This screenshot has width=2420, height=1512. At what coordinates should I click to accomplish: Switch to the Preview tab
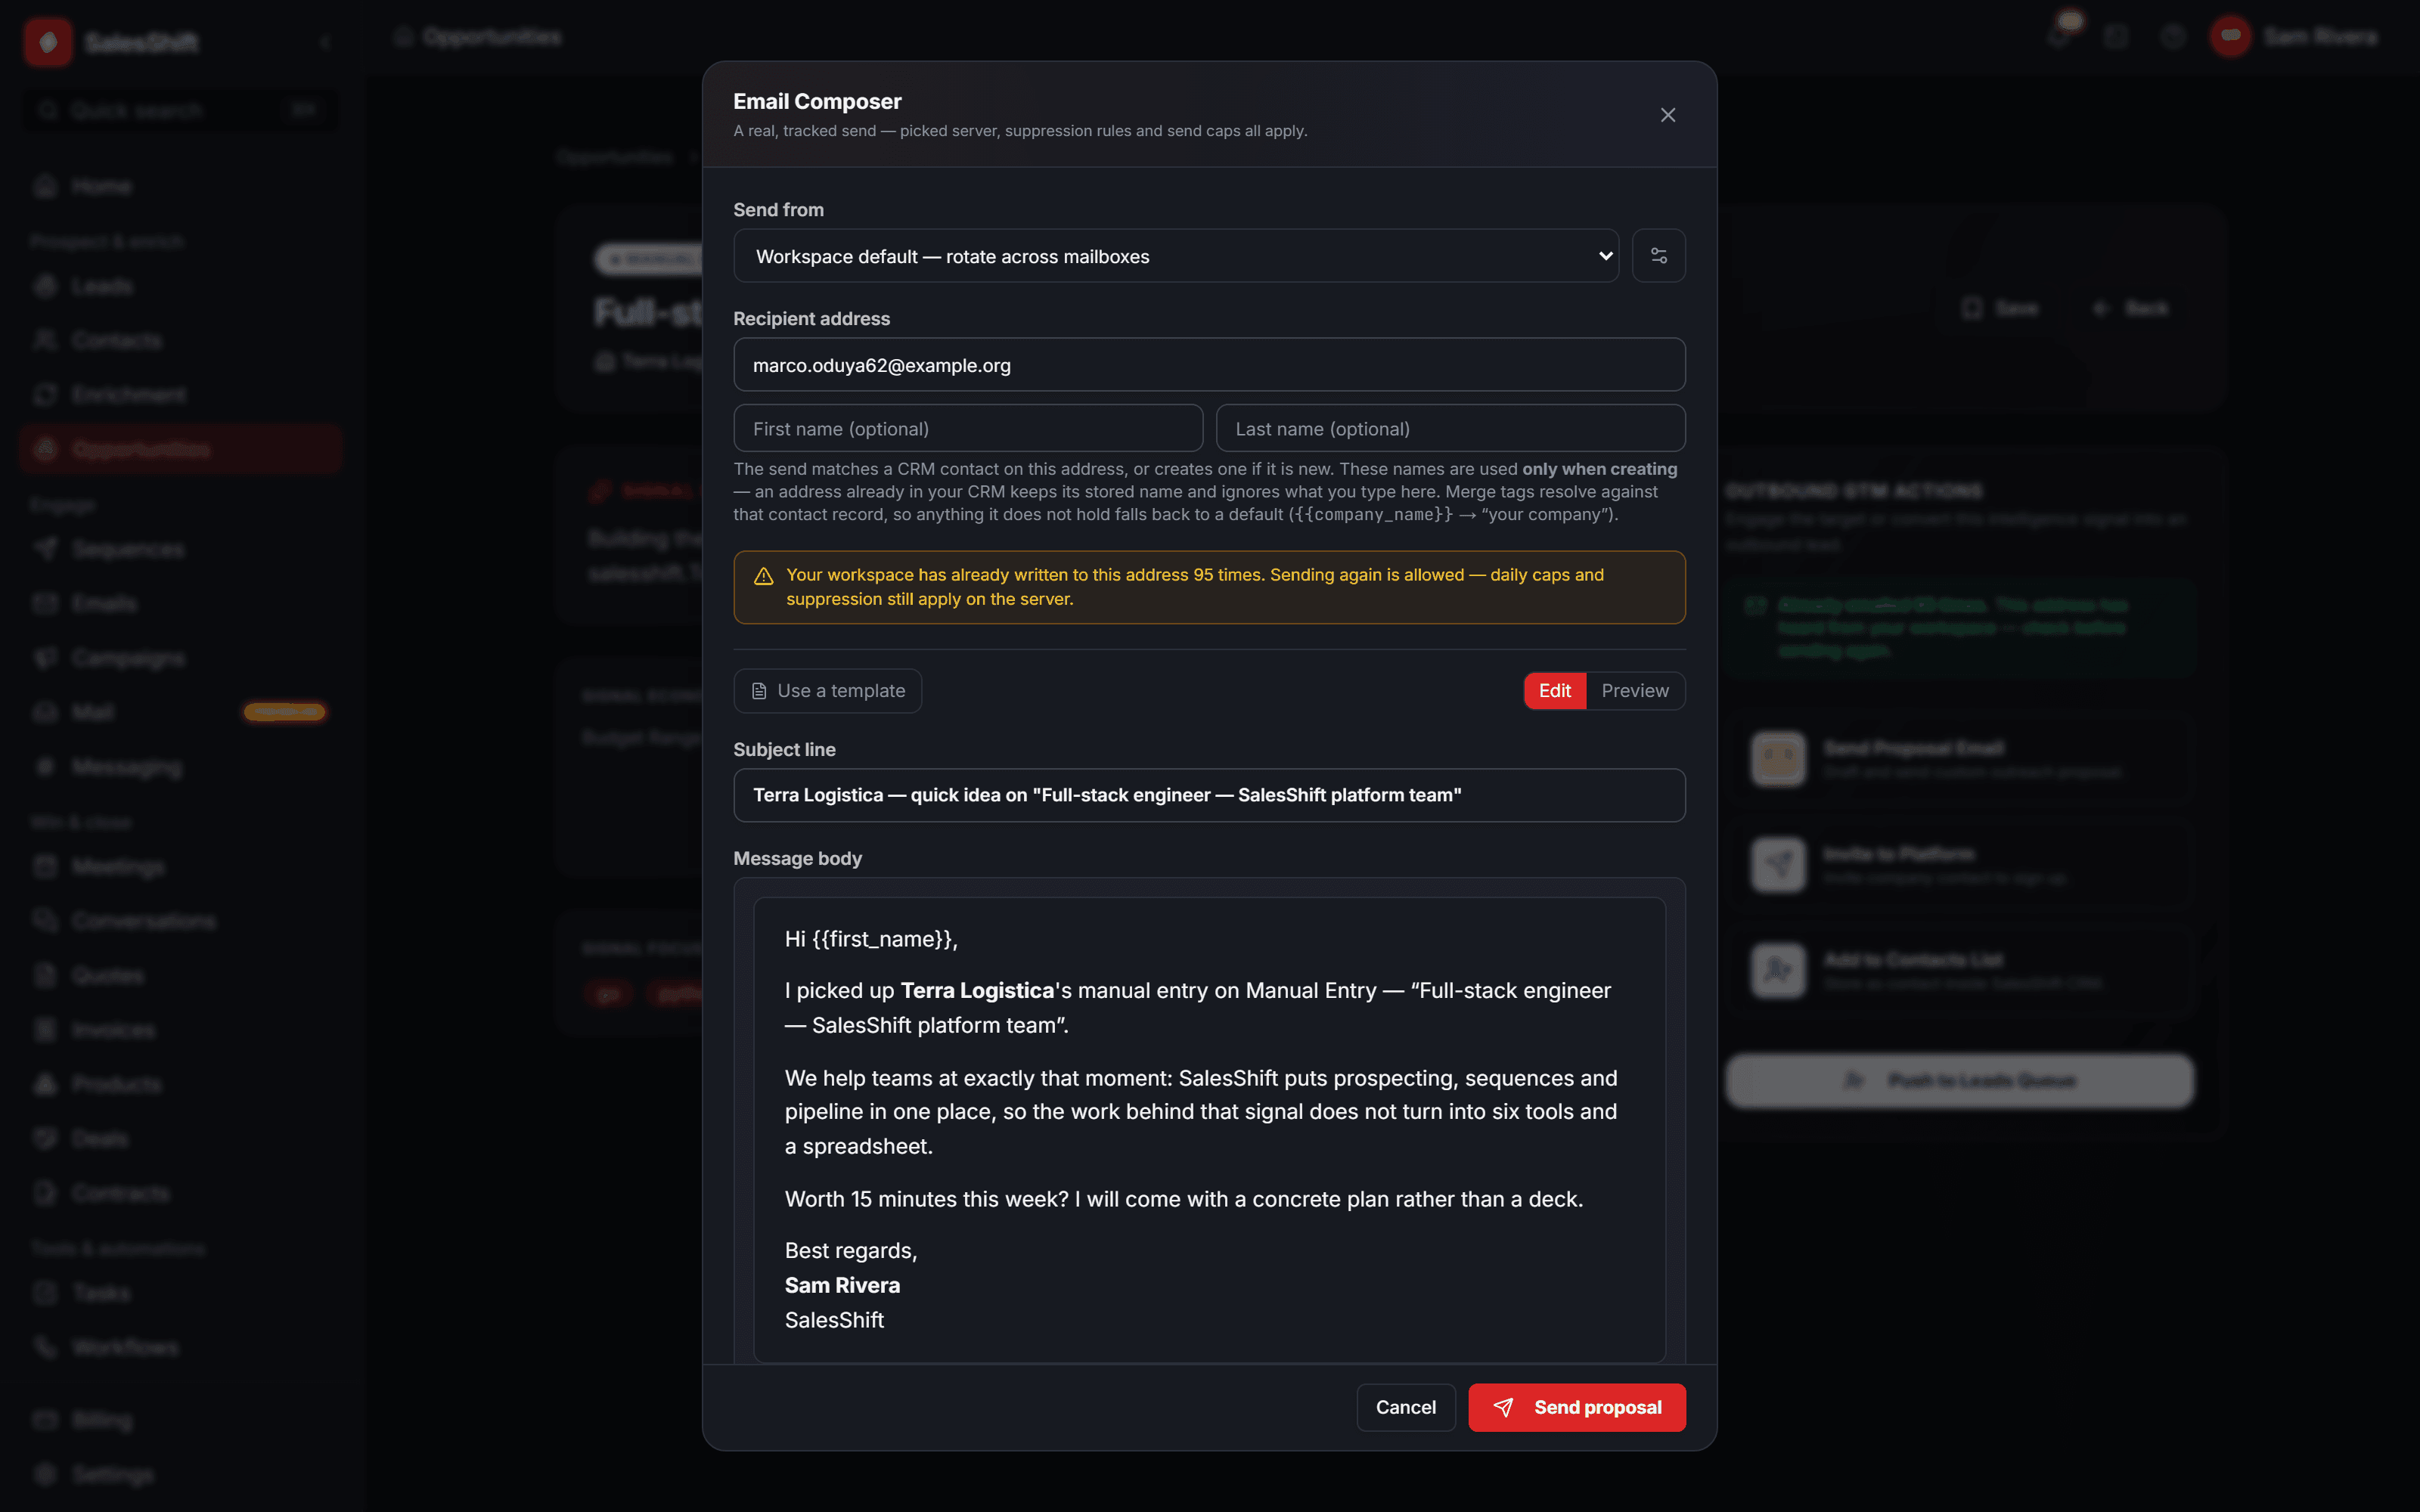[1634, 691]
